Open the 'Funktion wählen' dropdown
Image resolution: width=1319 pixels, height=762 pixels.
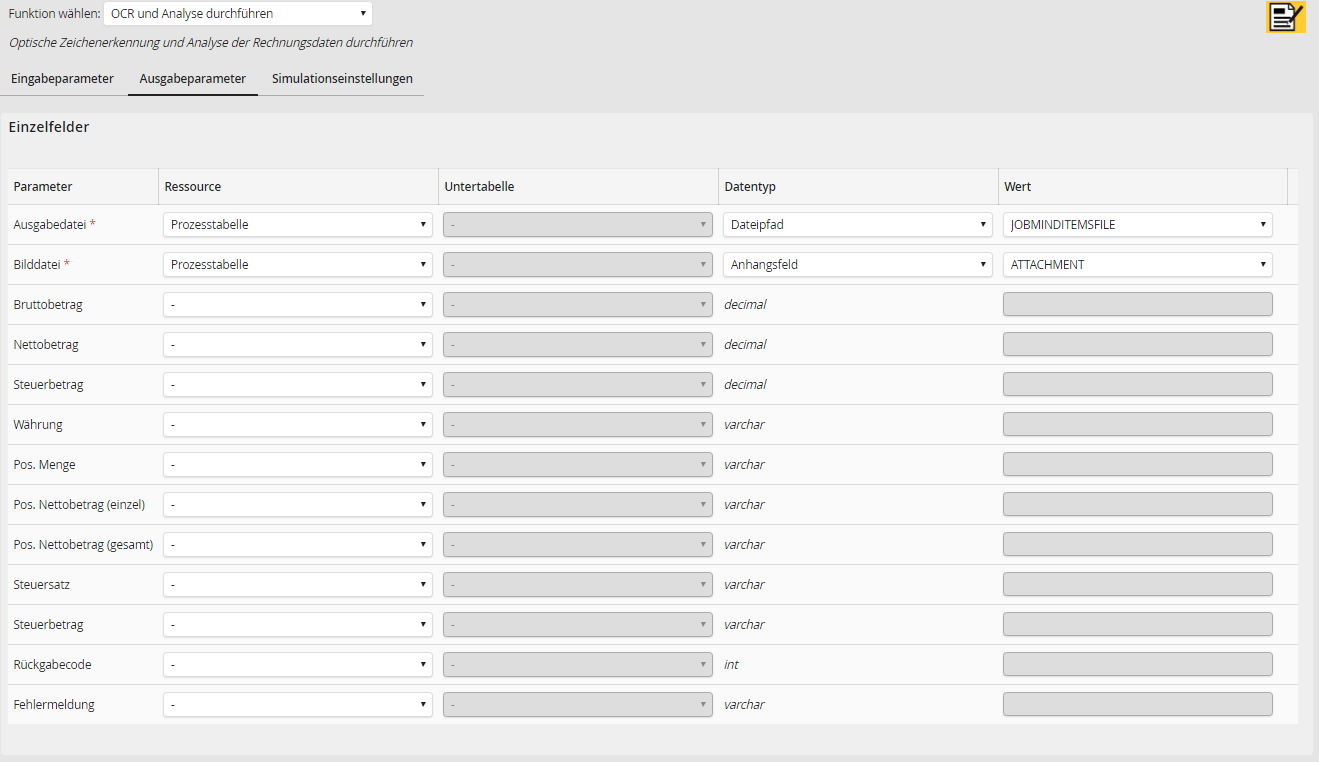pyautogui.click(x=238, y=14)
